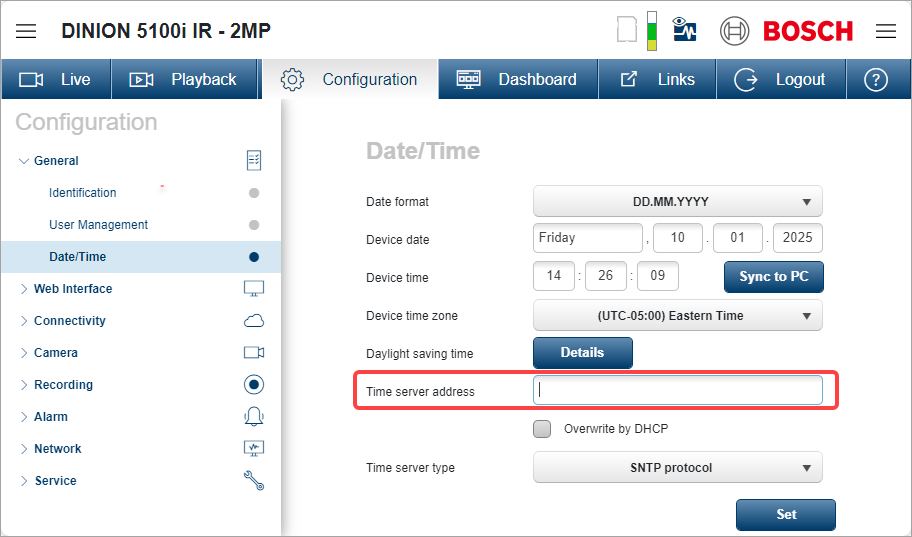Click the Service wrench icon

[254, 481]
